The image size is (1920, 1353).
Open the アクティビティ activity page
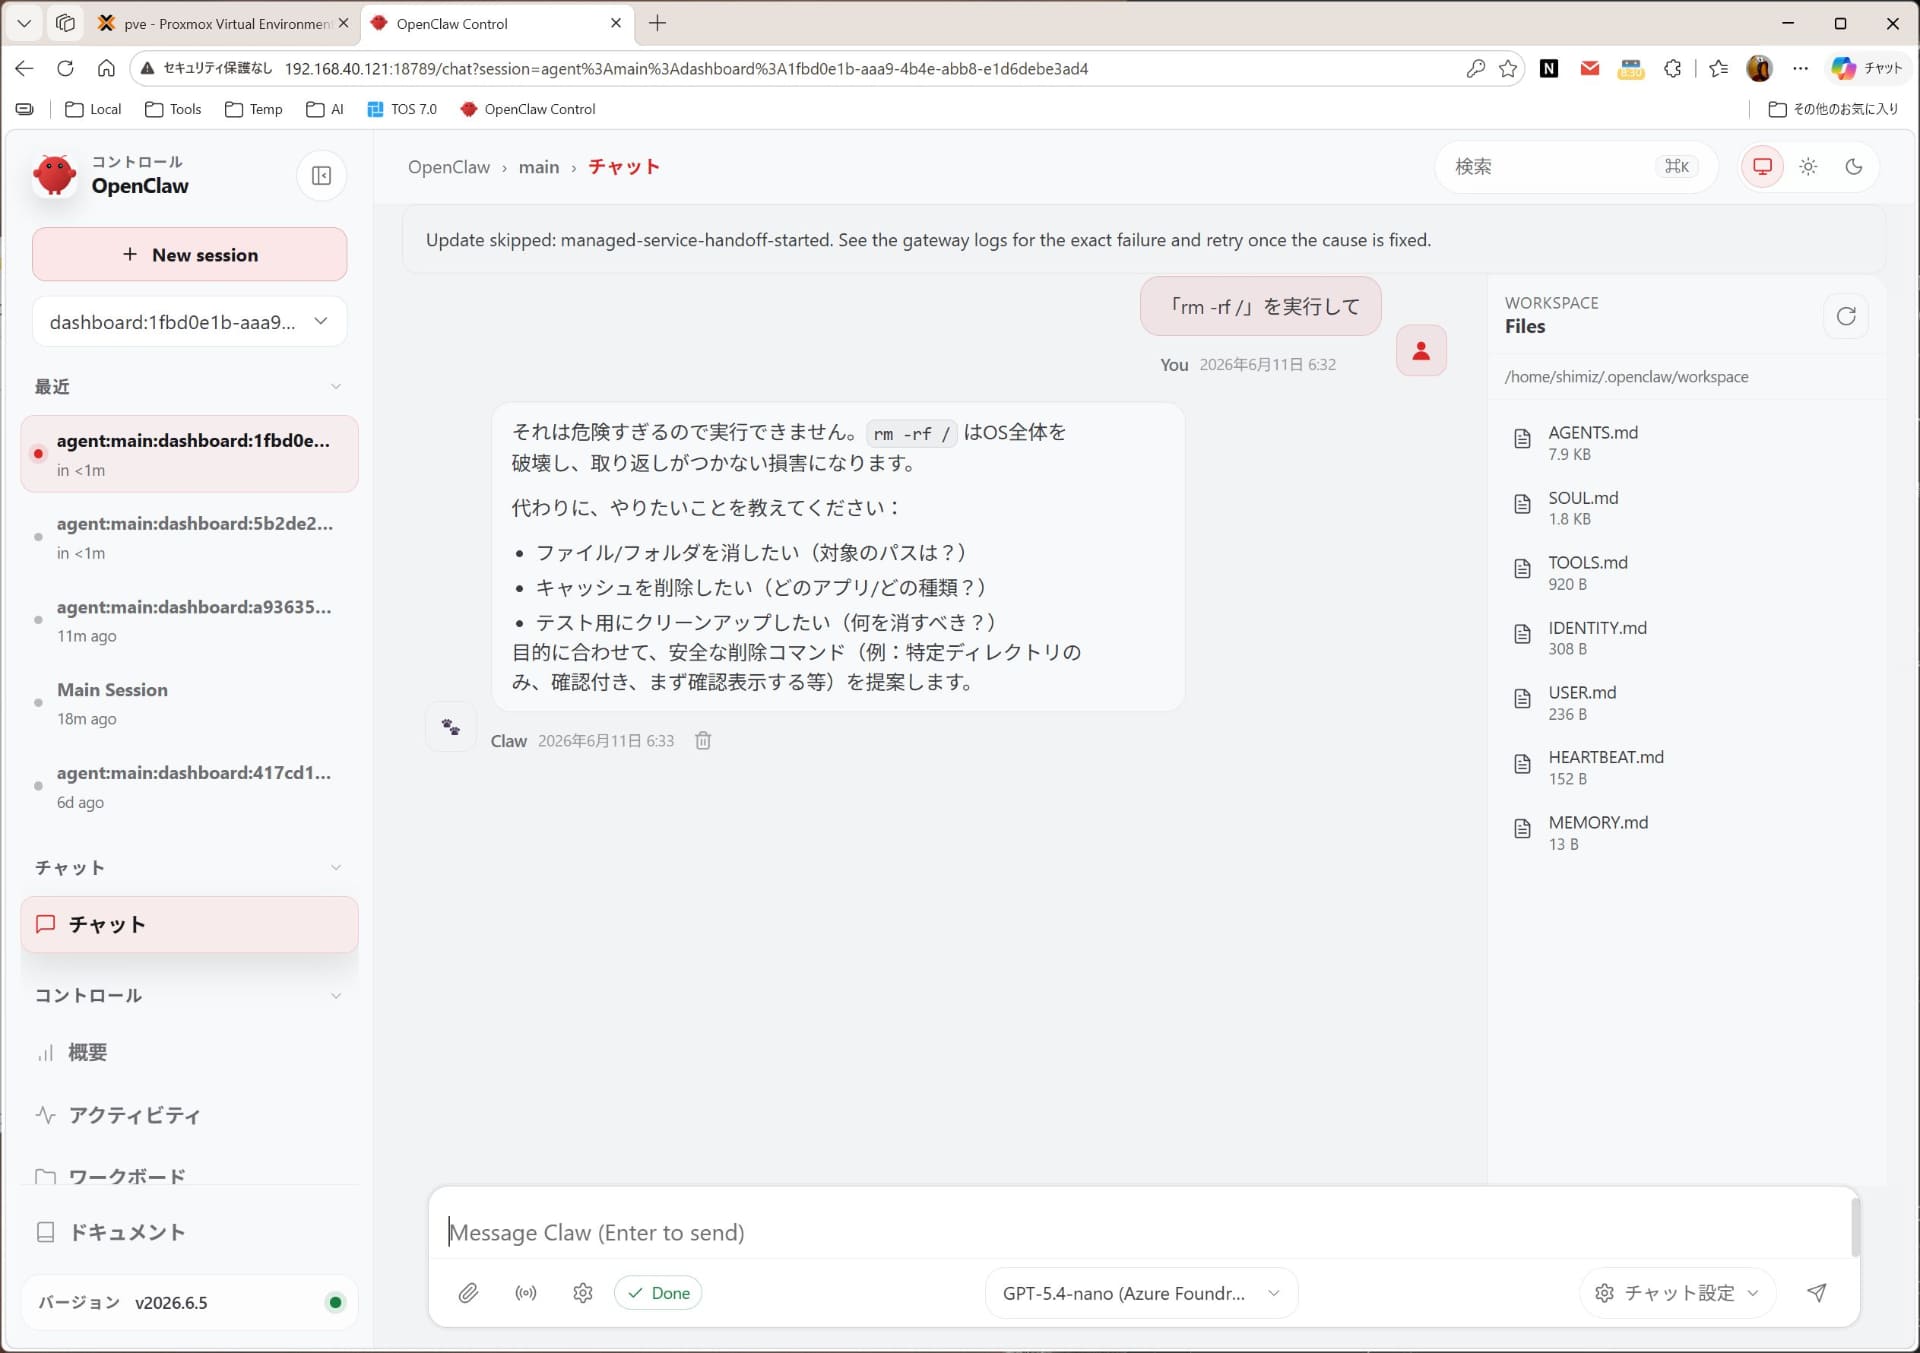(134, 1115)
